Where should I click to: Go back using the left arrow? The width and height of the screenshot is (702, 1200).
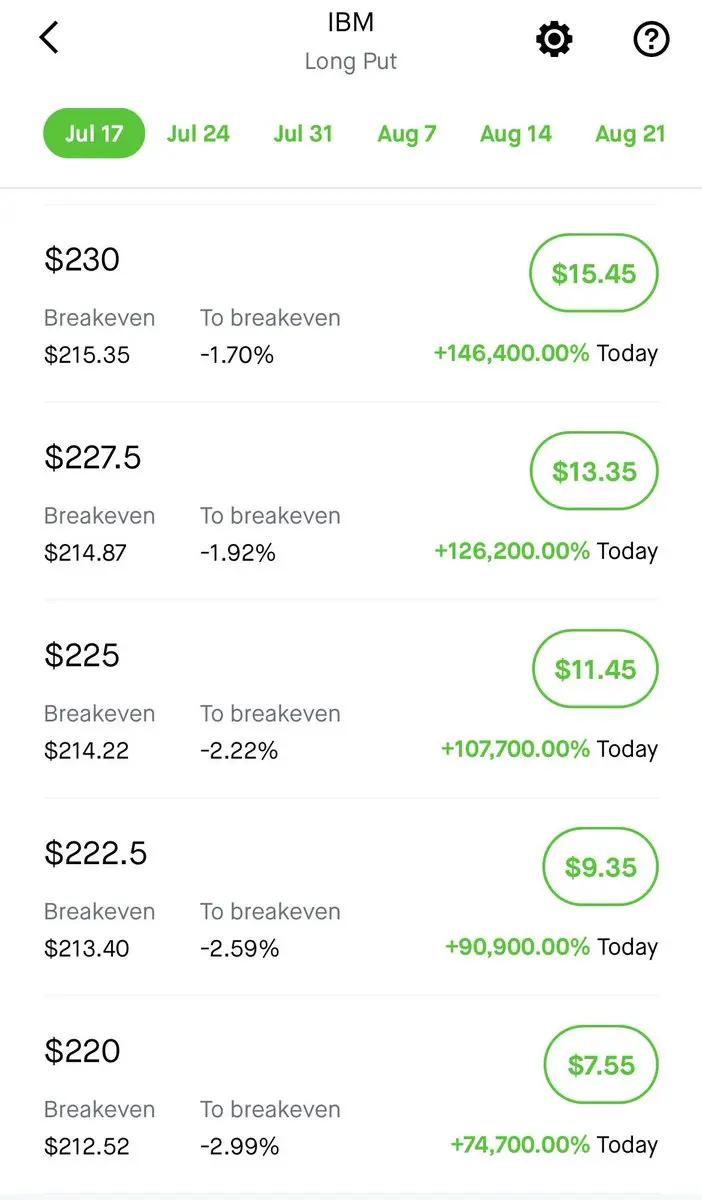tap(49, 38)
